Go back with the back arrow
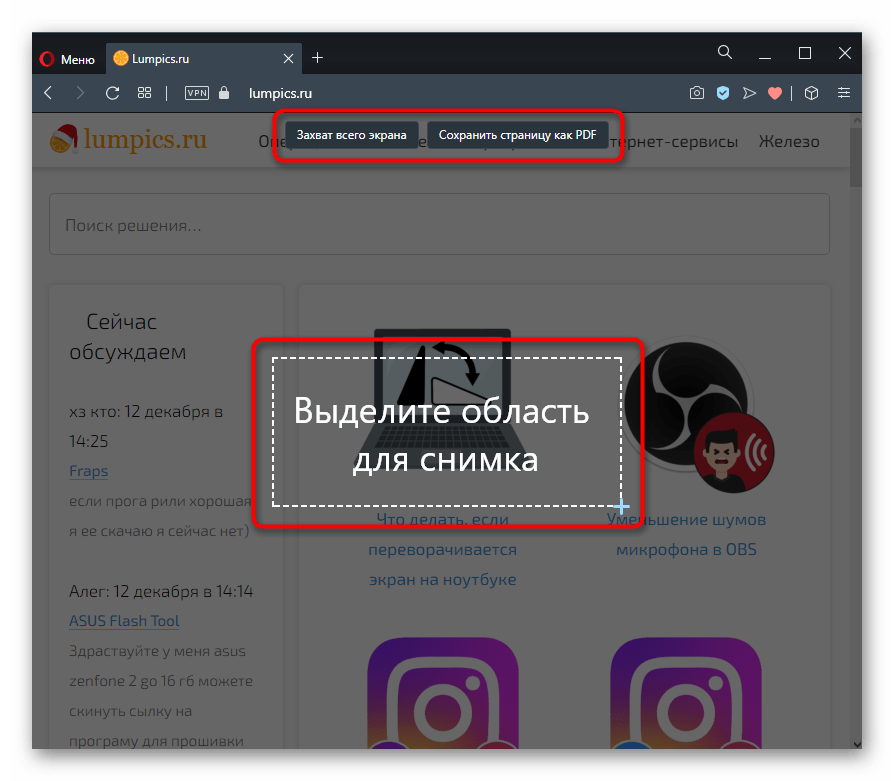The width and height of the screenshot is (894, 781). click(48, 93)
